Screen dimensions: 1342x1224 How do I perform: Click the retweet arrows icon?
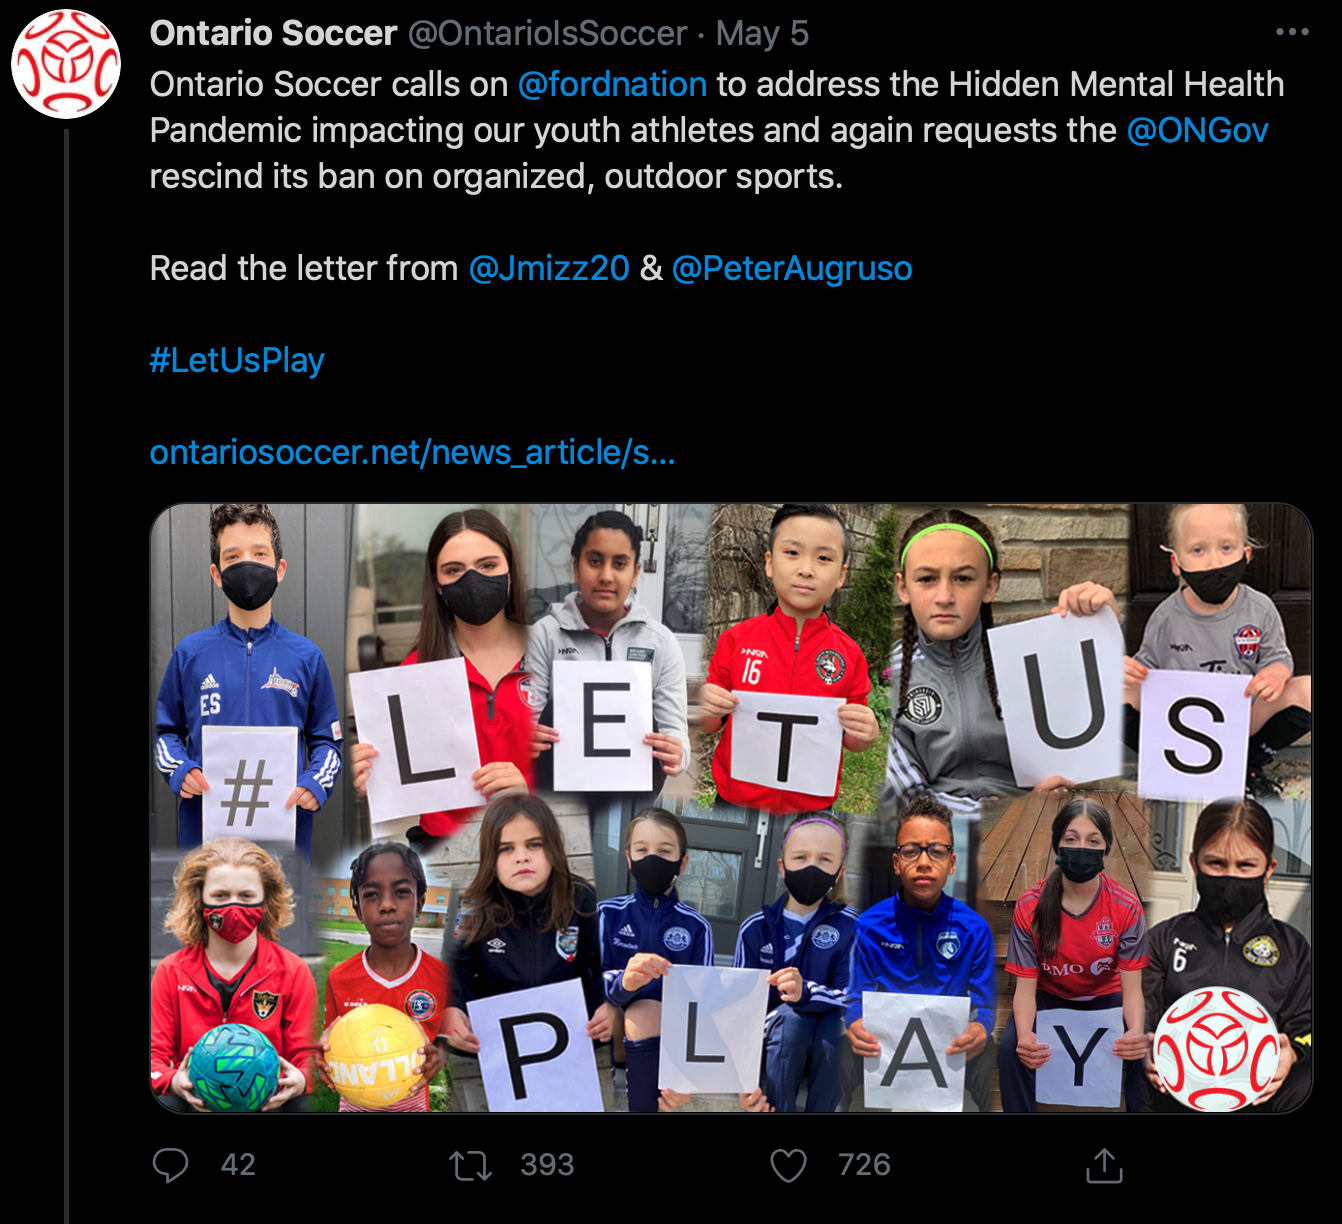coord(470,1165)
